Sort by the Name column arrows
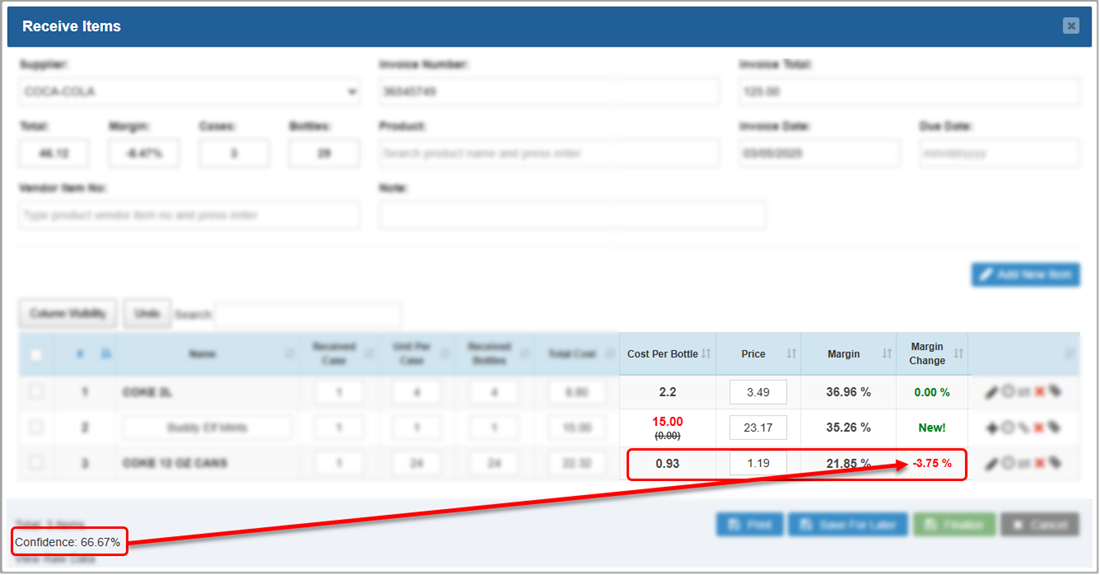Image resolution: width=1100 pixels, height=575 pixels. point(289,353)
